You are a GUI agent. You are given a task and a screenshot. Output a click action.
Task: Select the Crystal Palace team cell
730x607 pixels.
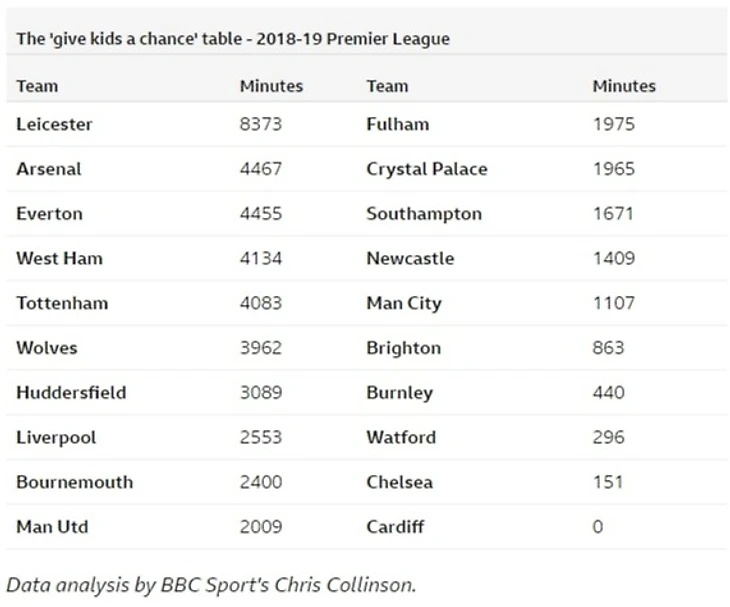click(427, 169)
